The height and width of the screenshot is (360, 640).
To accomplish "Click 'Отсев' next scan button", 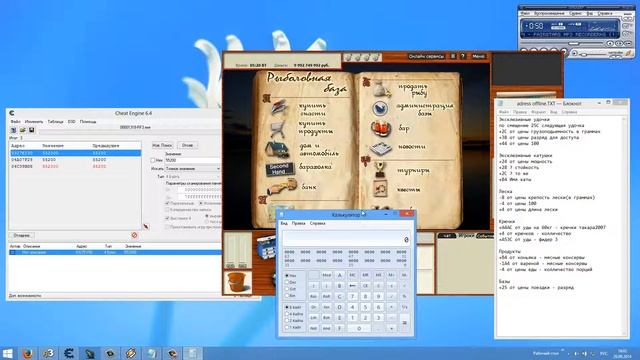I will pyautogui.click(x=187, y=145).
